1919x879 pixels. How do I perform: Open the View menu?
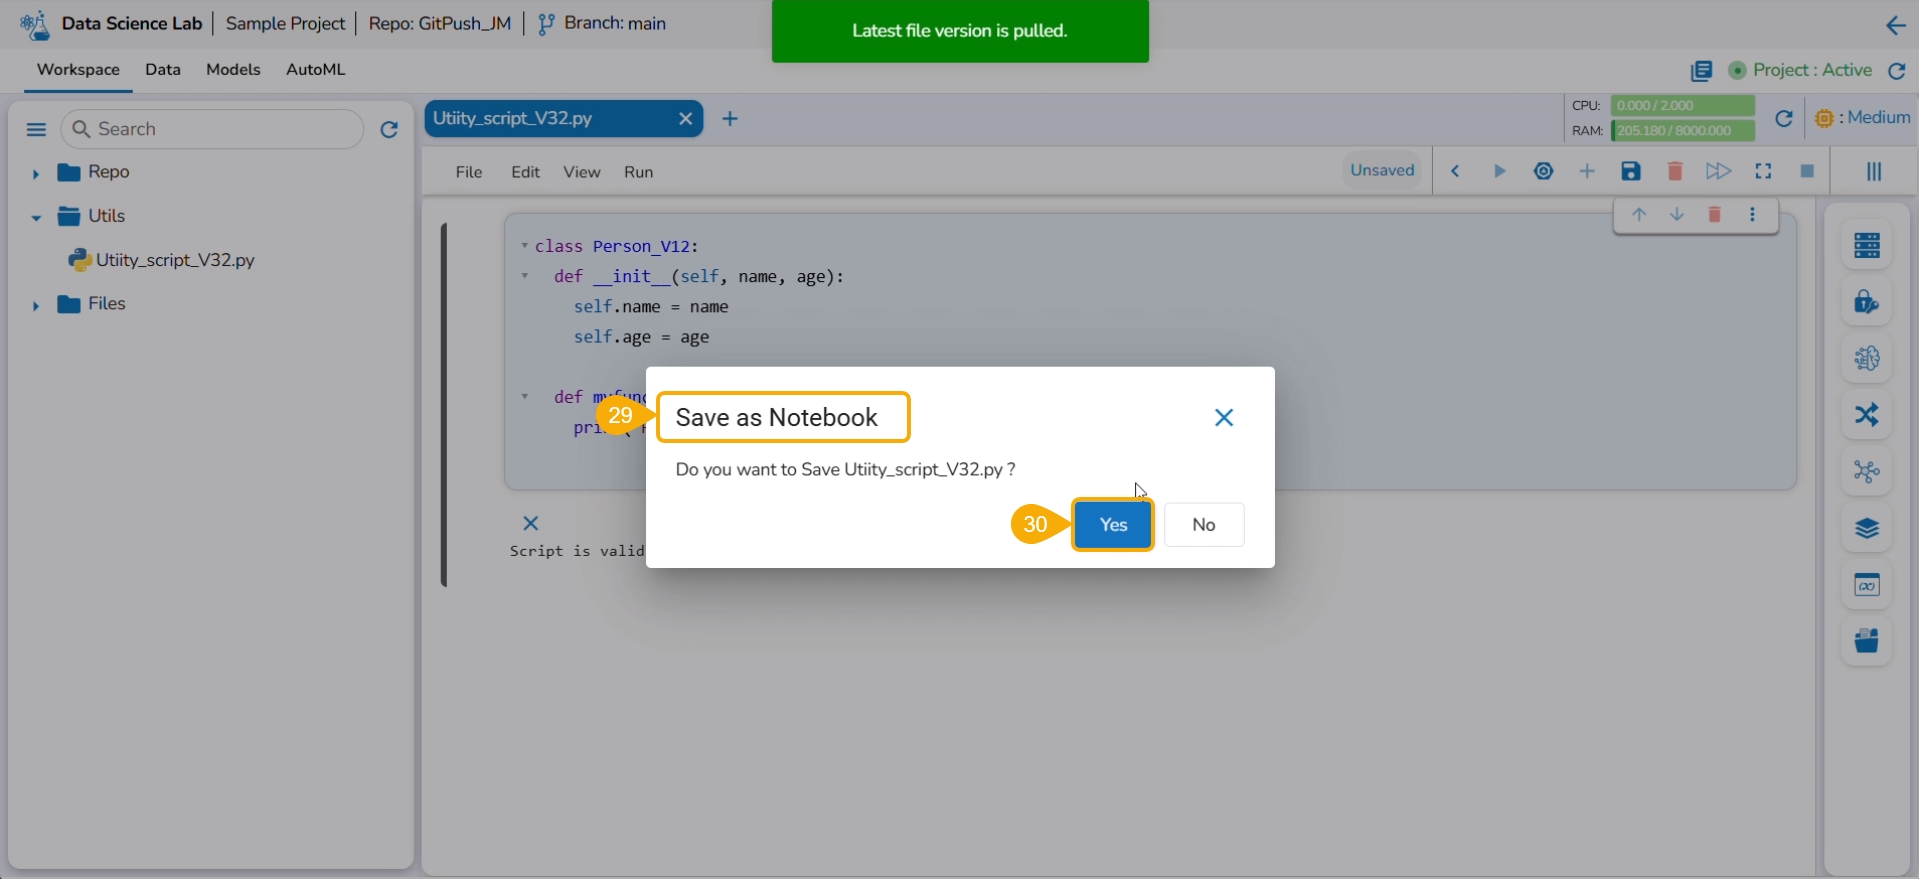point(582,172)
